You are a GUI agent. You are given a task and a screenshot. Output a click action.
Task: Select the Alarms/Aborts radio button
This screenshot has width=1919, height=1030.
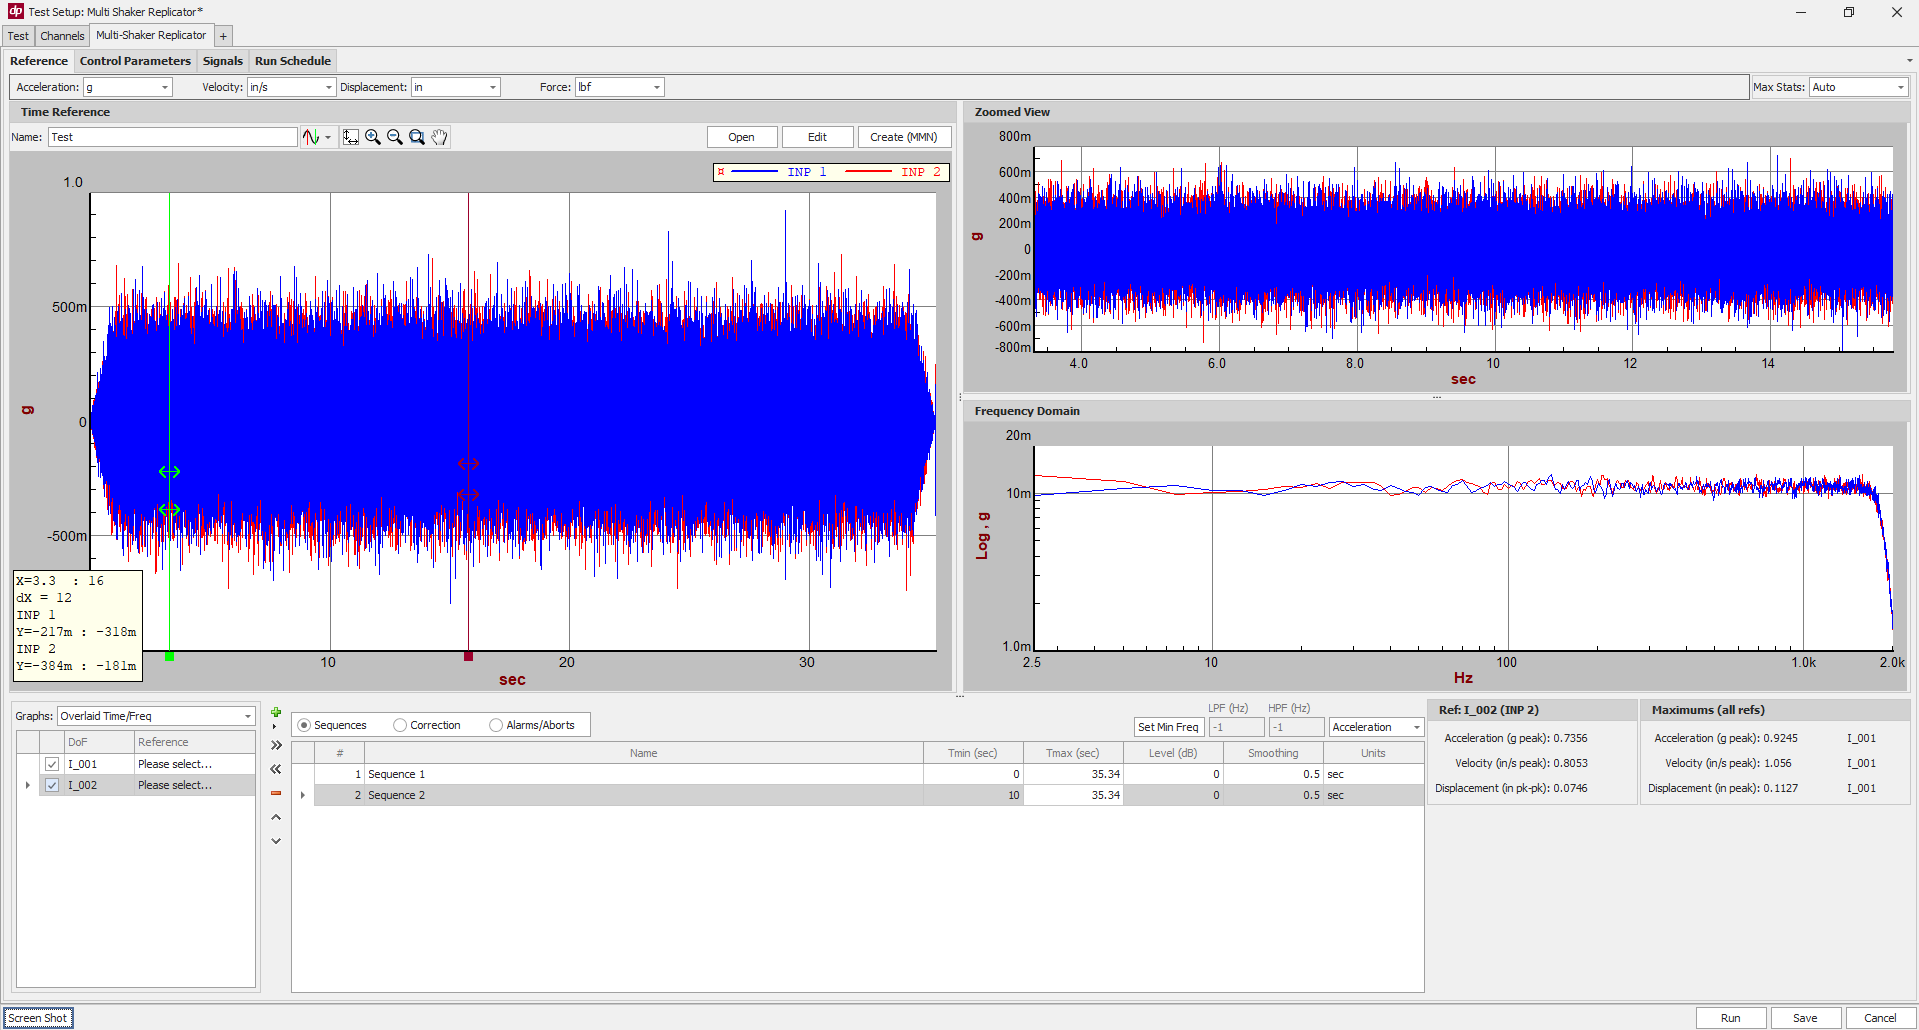(x=496, y=725)
